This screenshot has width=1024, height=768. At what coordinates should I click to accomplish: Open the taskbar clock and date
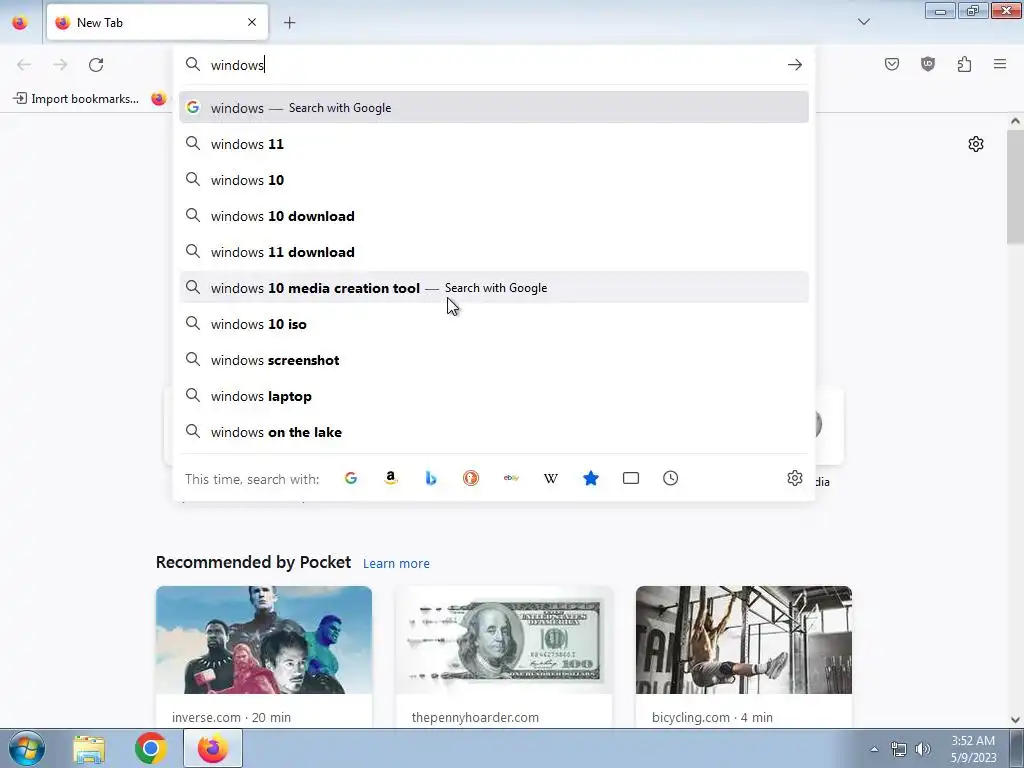pyautogui.click(x=973, y=749)
